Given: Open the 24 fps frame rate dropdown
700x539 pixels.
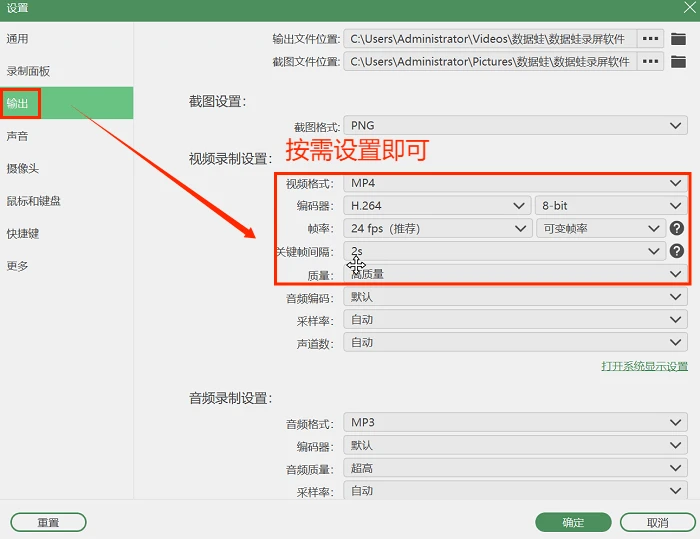Looking at the screenshot, I should point(438,228).
